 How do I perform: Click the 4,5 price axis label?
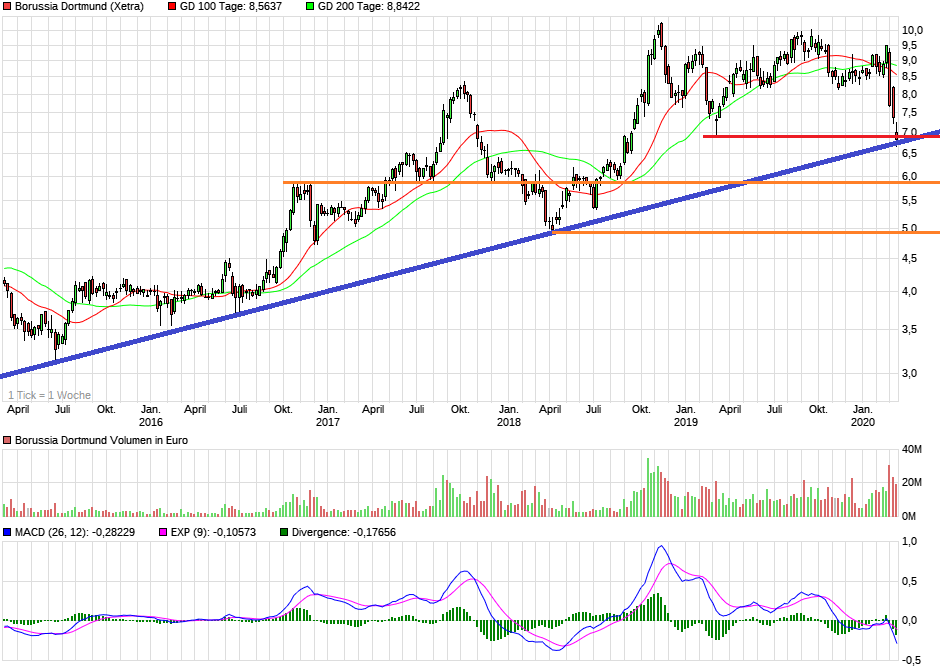910,259
